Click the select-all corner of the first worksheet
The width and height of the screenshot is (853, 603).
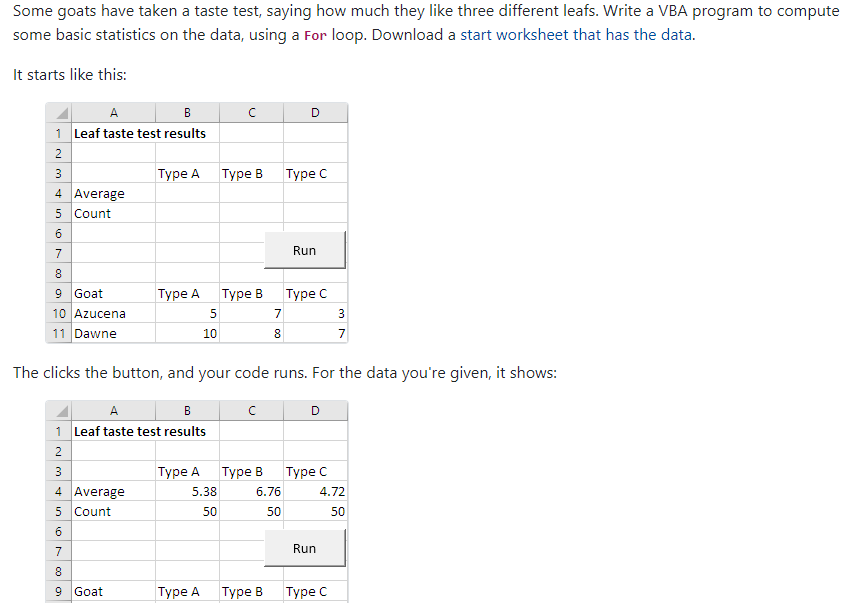(x=58, y=112)
